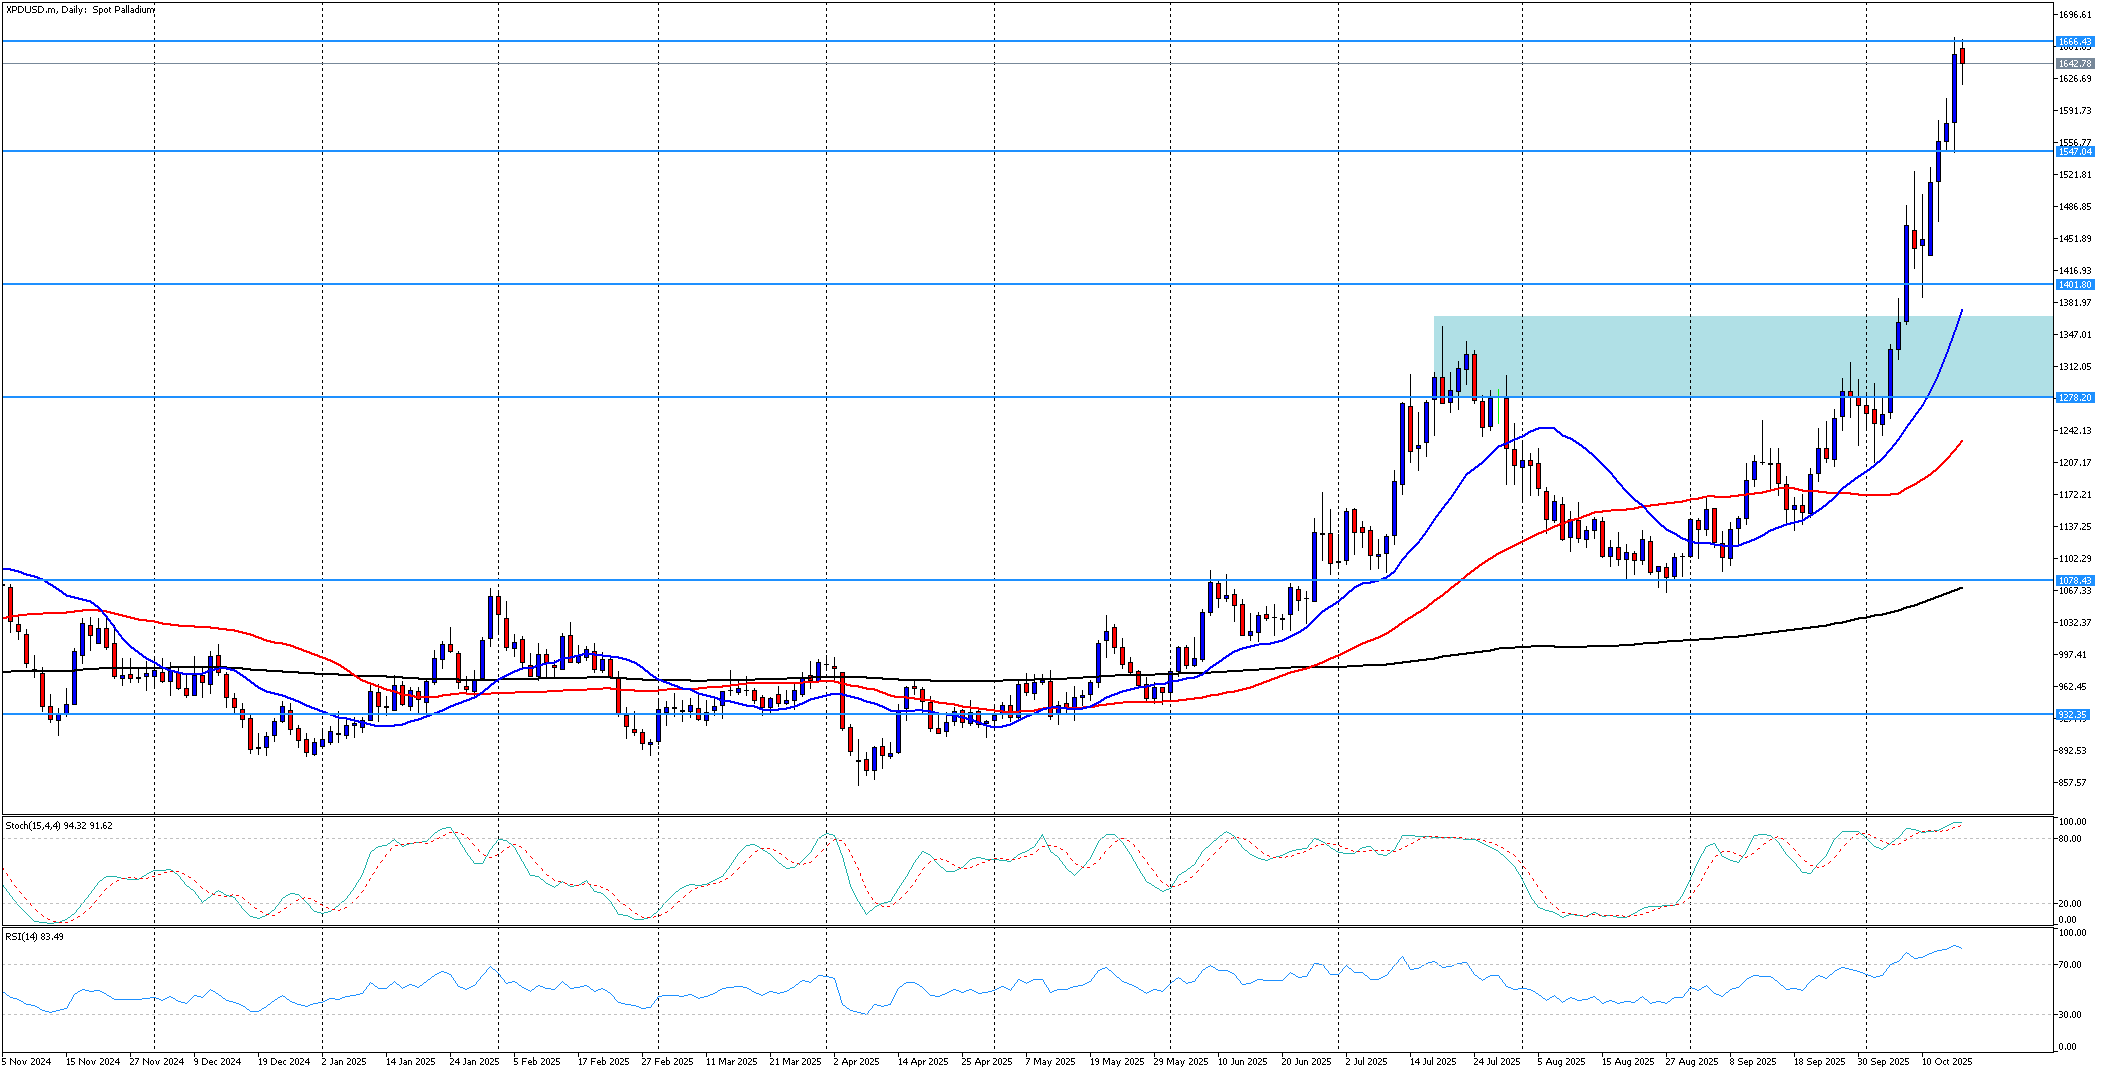Select the 1547.04 level price tag
Viewport: 2106px width, 1073px height.
click(2074, 152)
